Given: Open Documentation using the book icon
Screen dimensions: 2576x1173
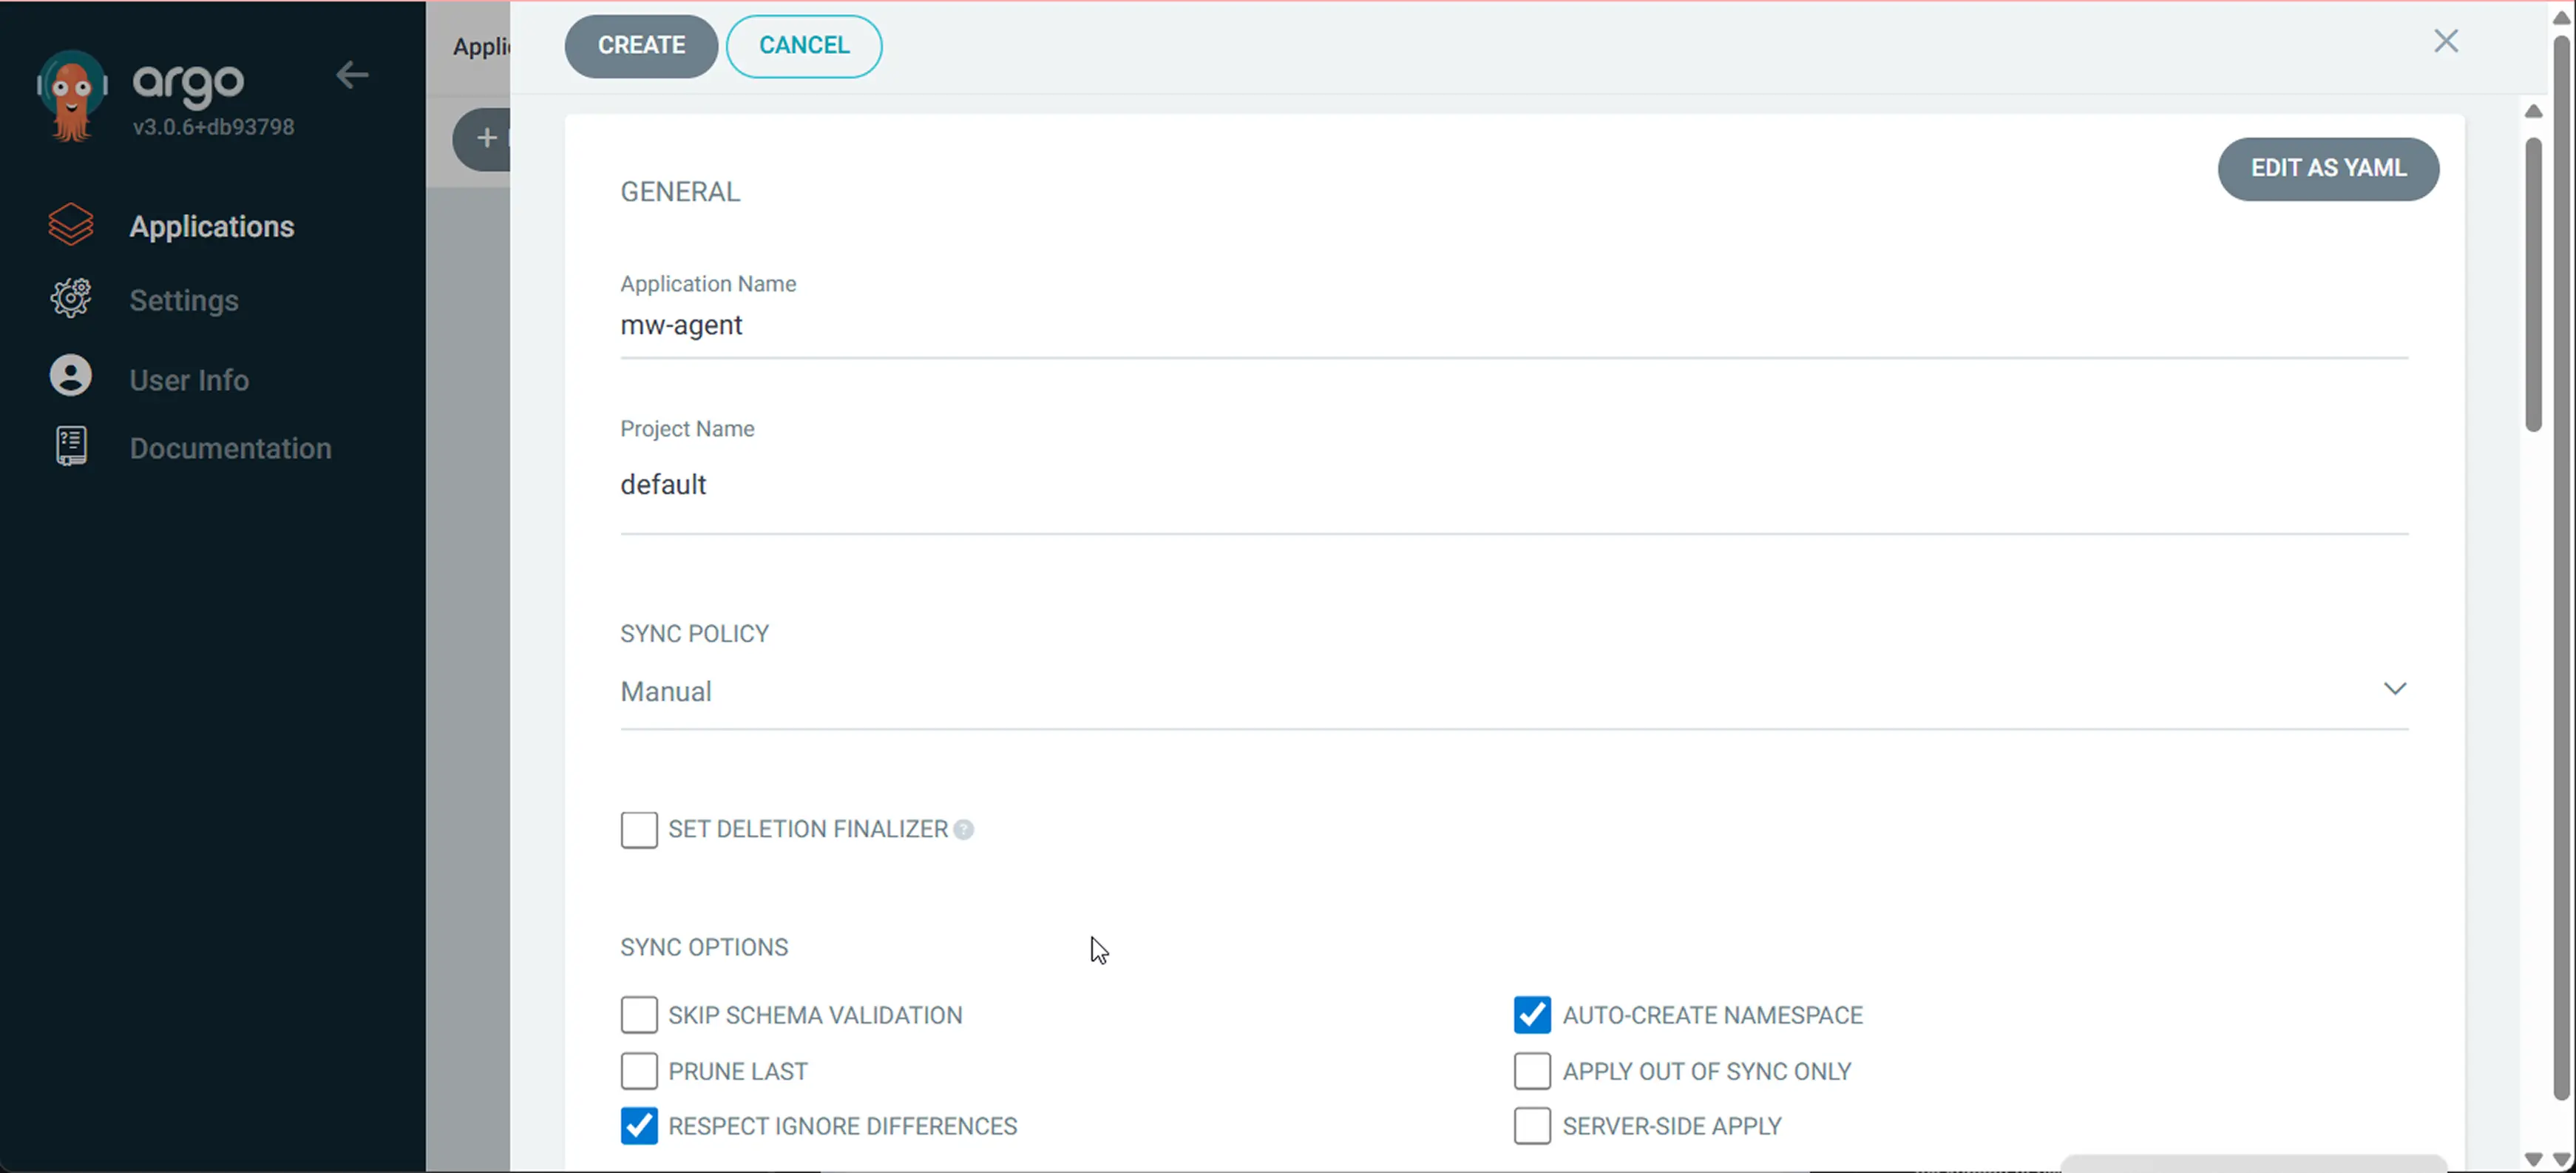Looking at the screenshot, I should point(70,446).
